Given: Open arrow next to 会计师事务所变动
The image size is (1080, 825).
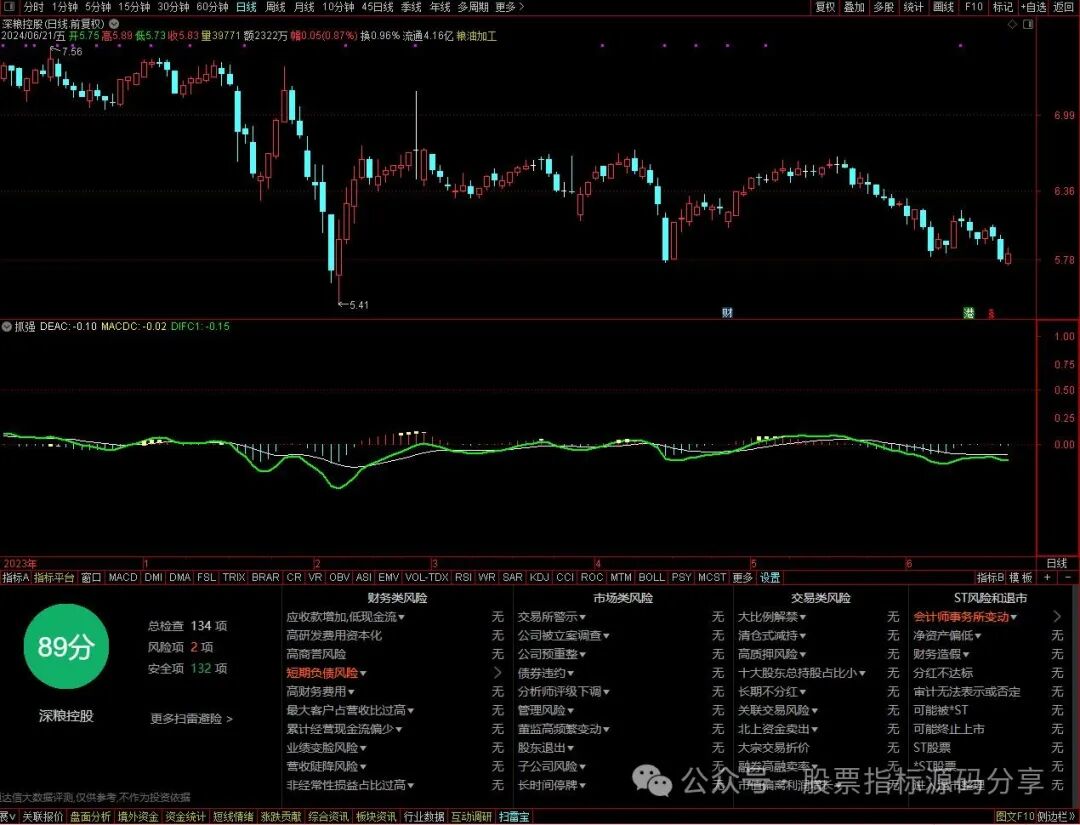Looking at the screenshot, I should tap(1057, 617).
